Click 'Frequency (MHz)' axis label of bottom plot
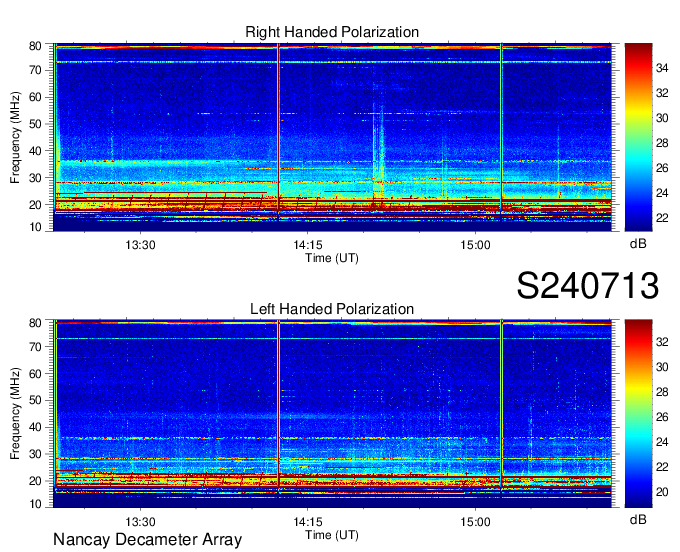The height and width of the screenshot is (552, 680). coord(16,414)
